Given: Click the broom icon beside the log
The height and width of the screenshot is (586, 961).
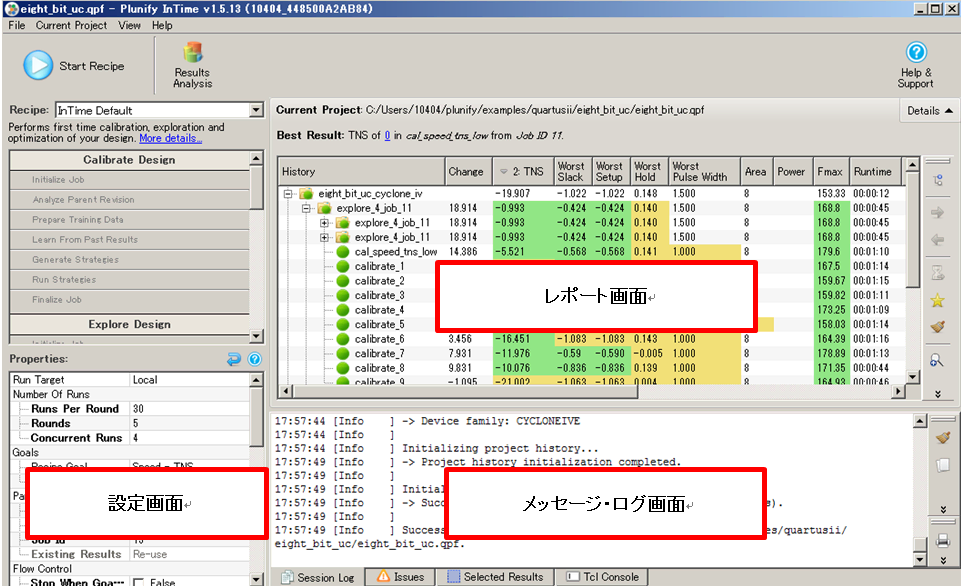Looking at the screenshot, I should [940, 437].
